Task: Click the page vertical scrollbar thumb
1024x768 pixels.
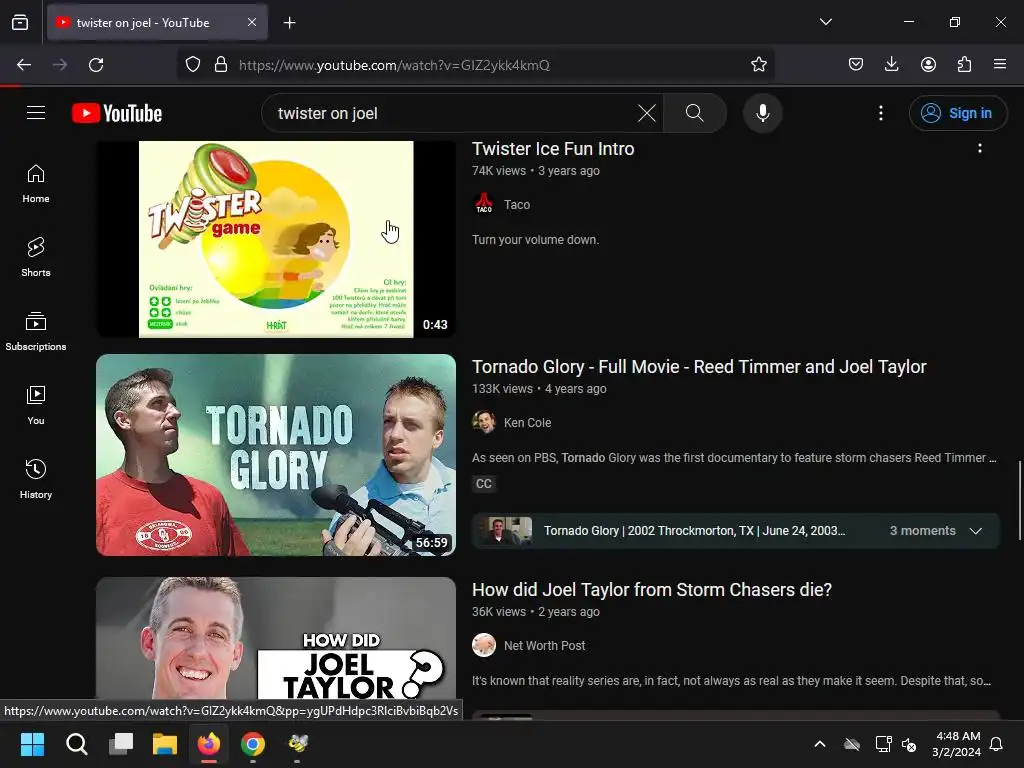Action: coord(1019,500)
